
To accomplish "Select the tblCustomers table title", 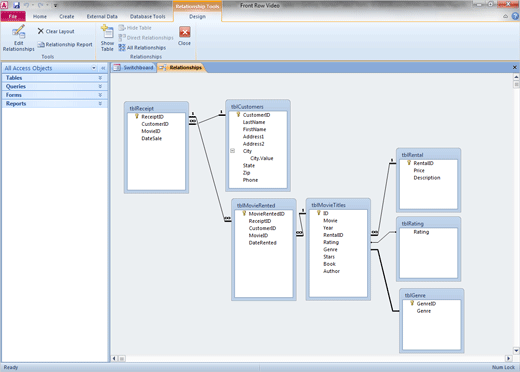I will tap(247, 107).
